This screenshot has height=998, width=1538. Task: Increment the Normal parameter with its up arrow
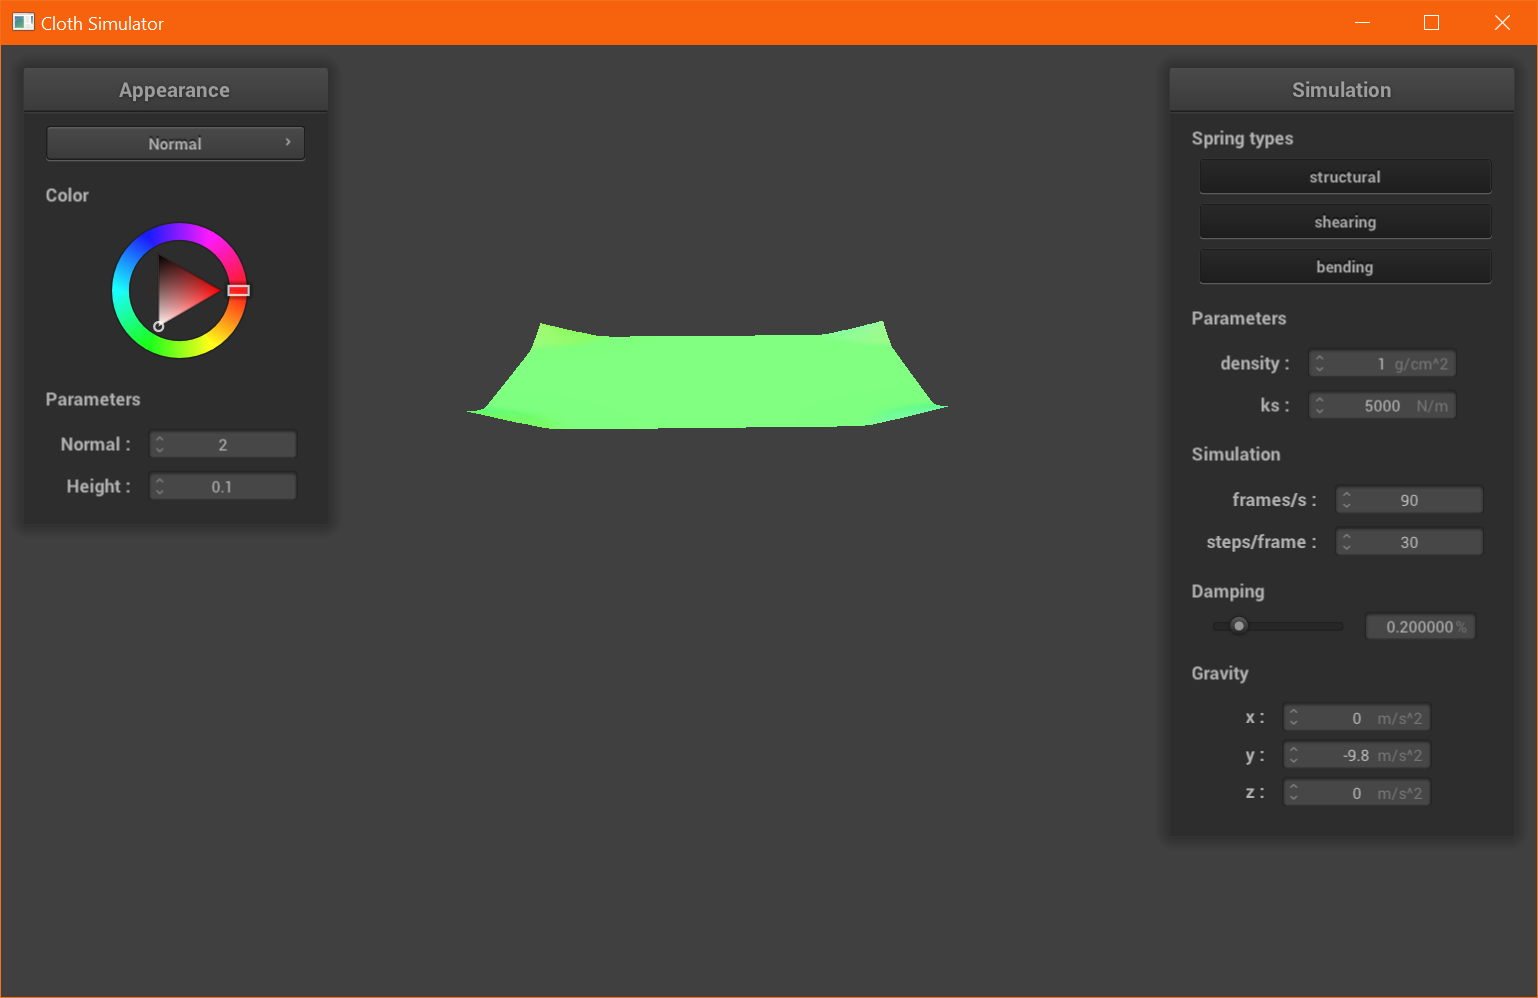coord(159,439)
